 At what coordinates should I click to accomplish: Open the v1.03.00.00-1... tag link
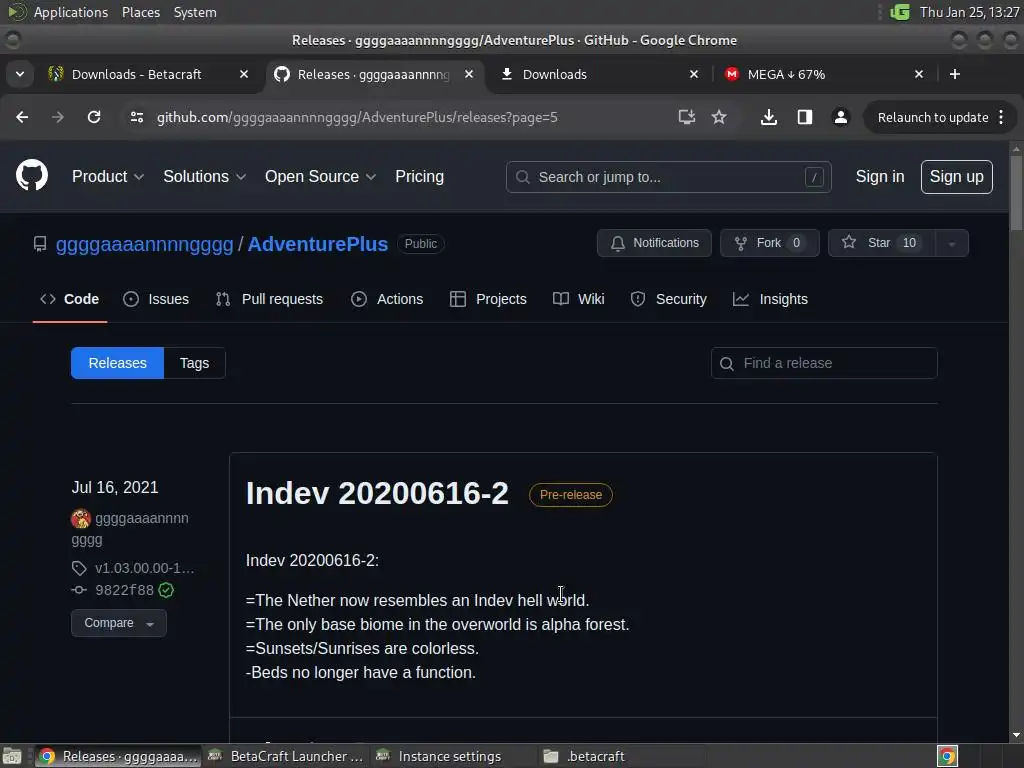(x=144, y=568)
